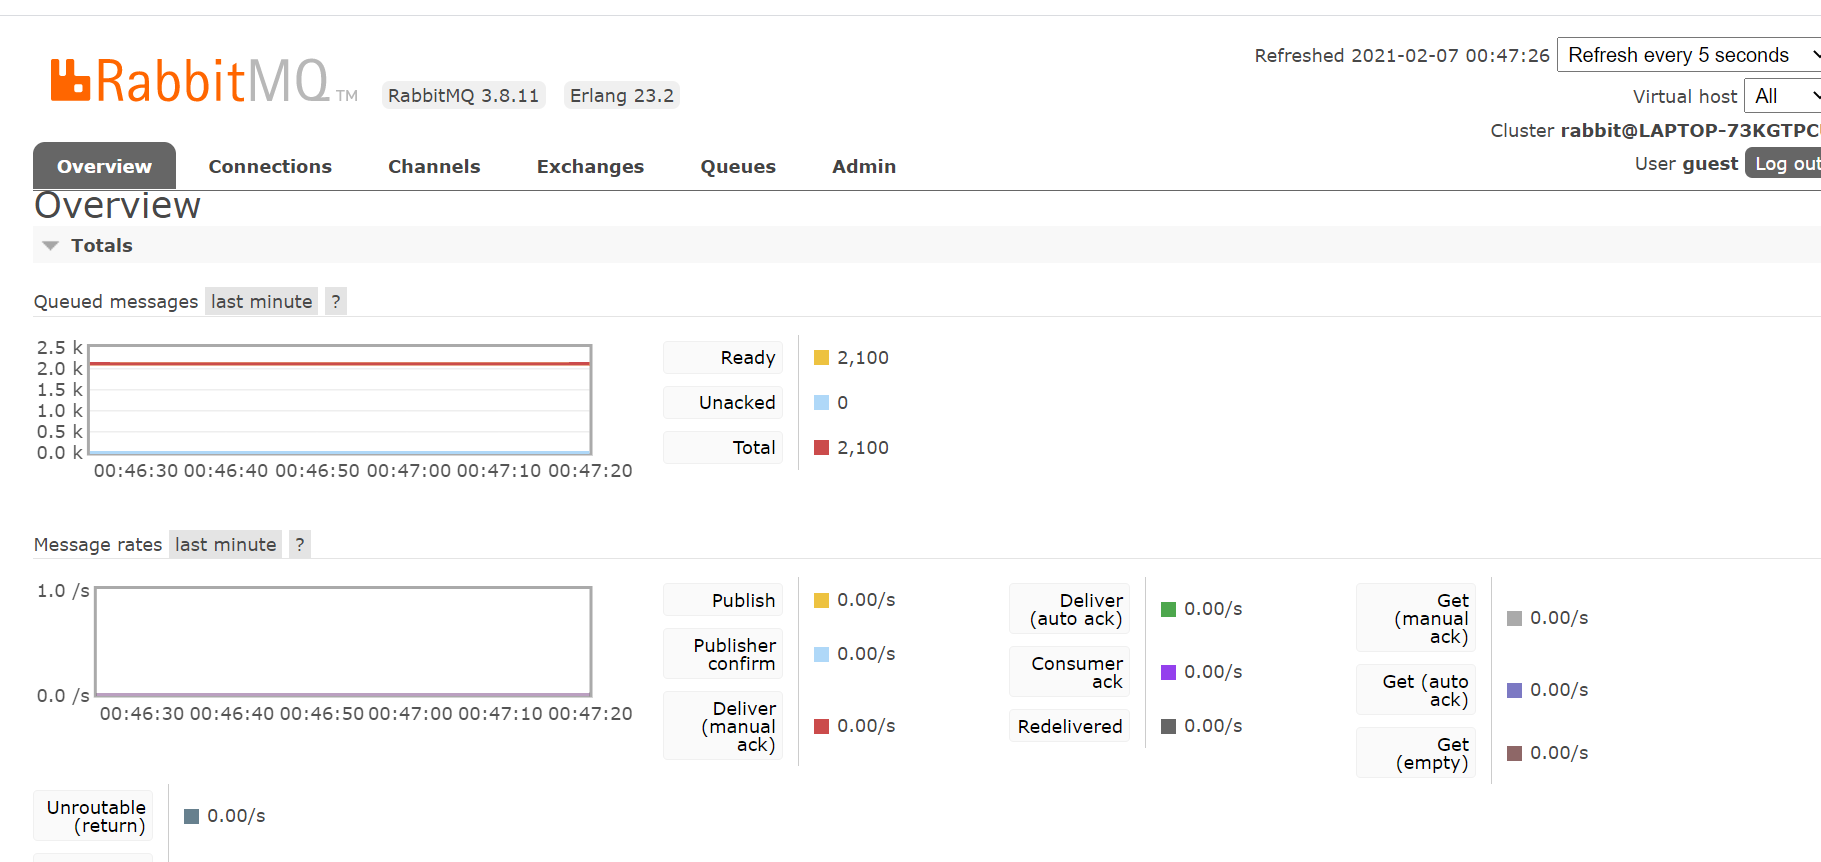The width and height of the screenshot is (1821, 862).
Task: Click the green Deliver (auto ack) swatch
Action: click(x=1168, y=609)
